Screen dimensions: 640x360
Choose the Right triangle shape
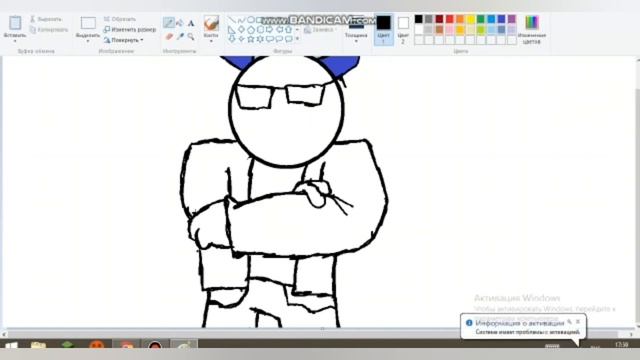point(231,30)
